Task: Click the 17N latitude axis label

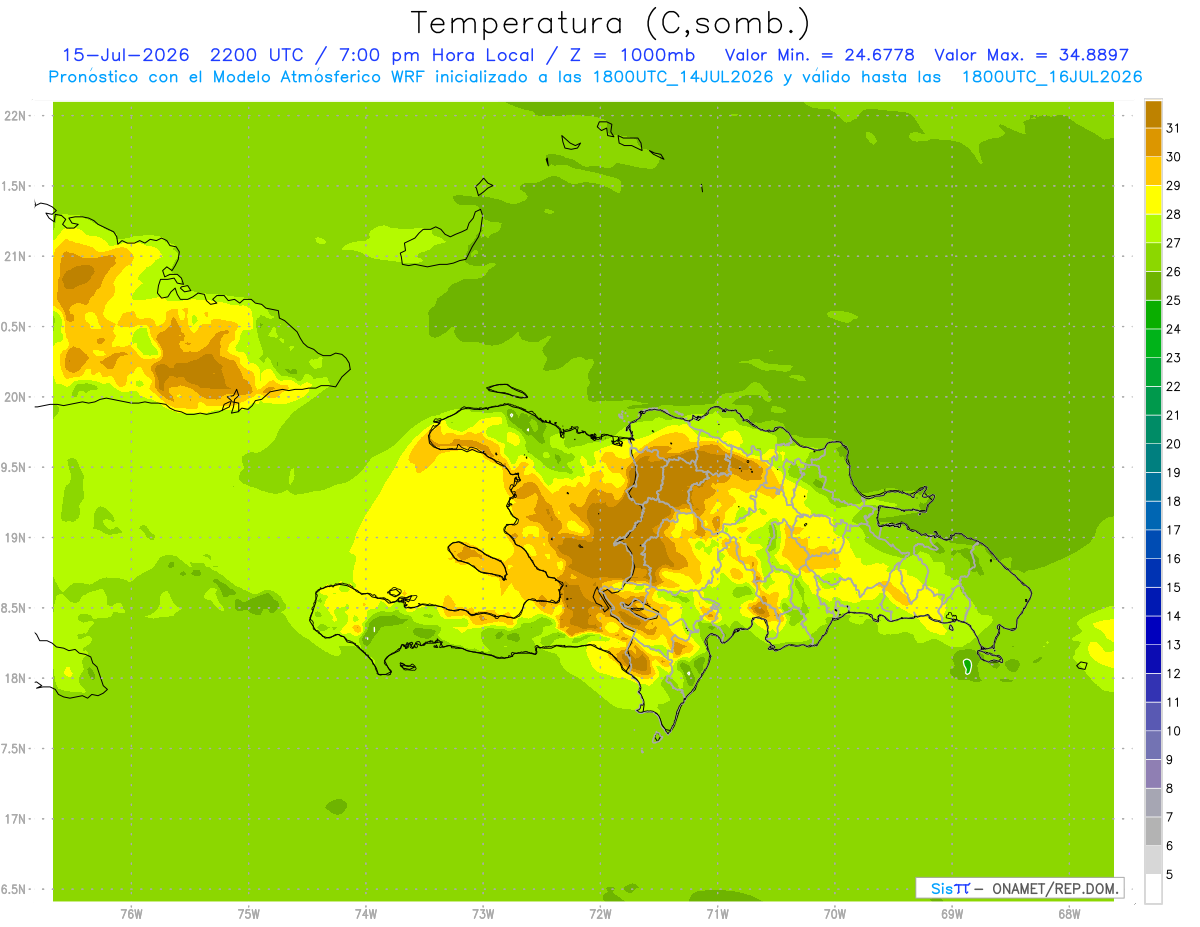Action: coord(16,819)
